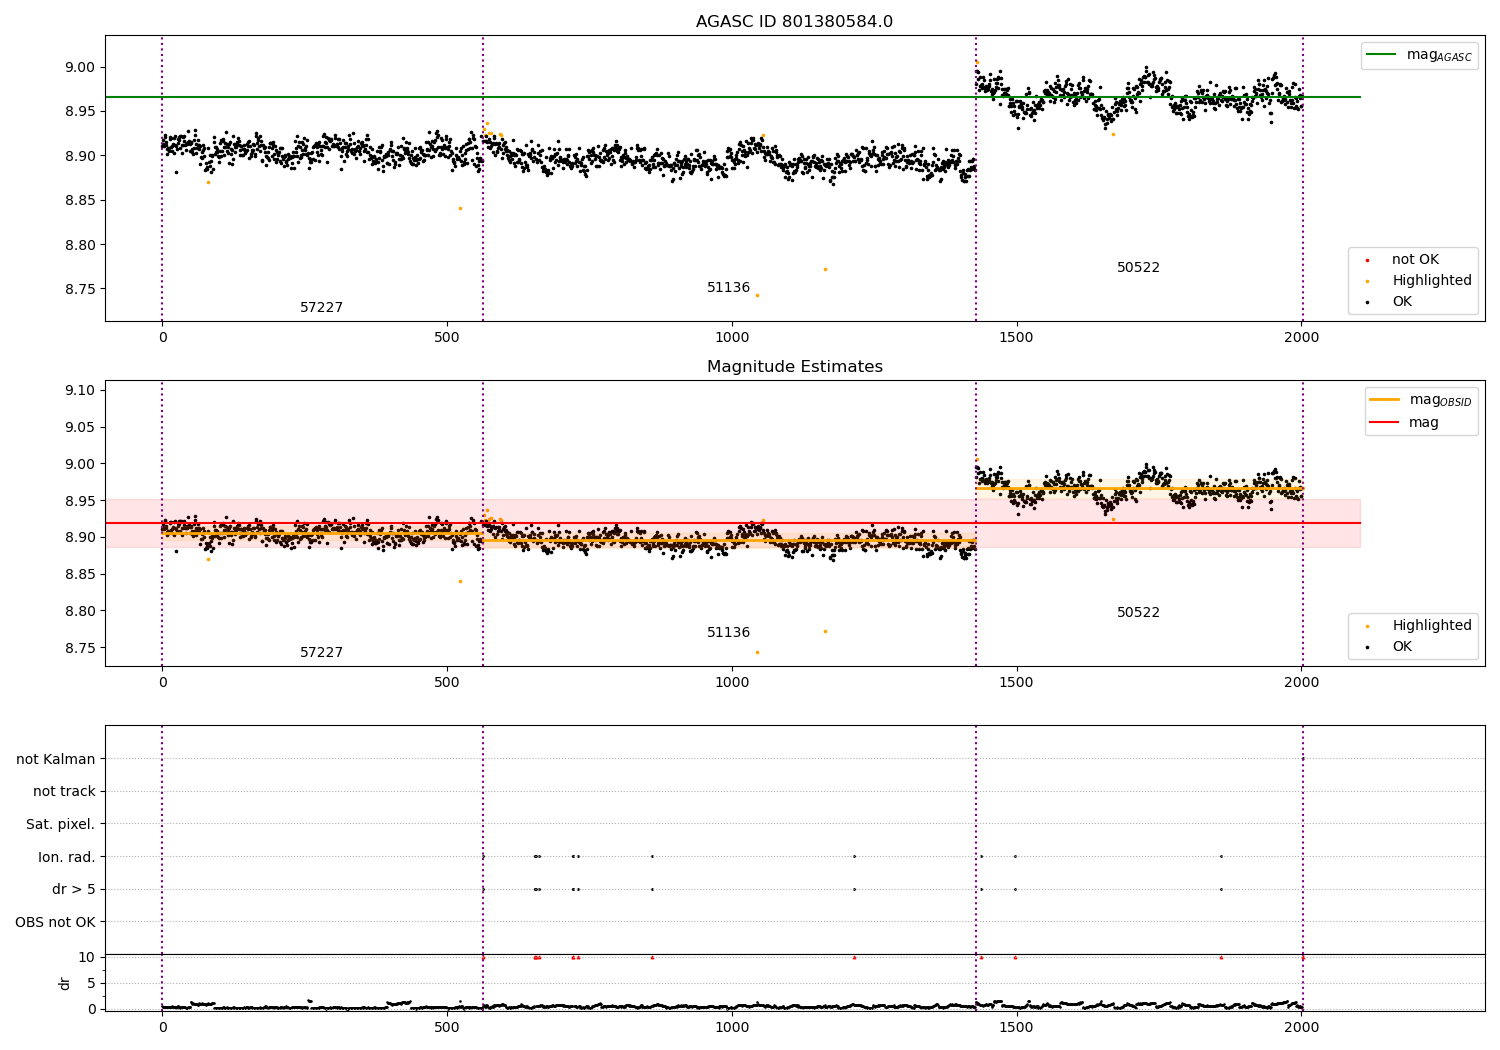Screen dimensions: 1500x1050
Task: Click the orange mag OBSID legend line
Action: coord(1385,400)
